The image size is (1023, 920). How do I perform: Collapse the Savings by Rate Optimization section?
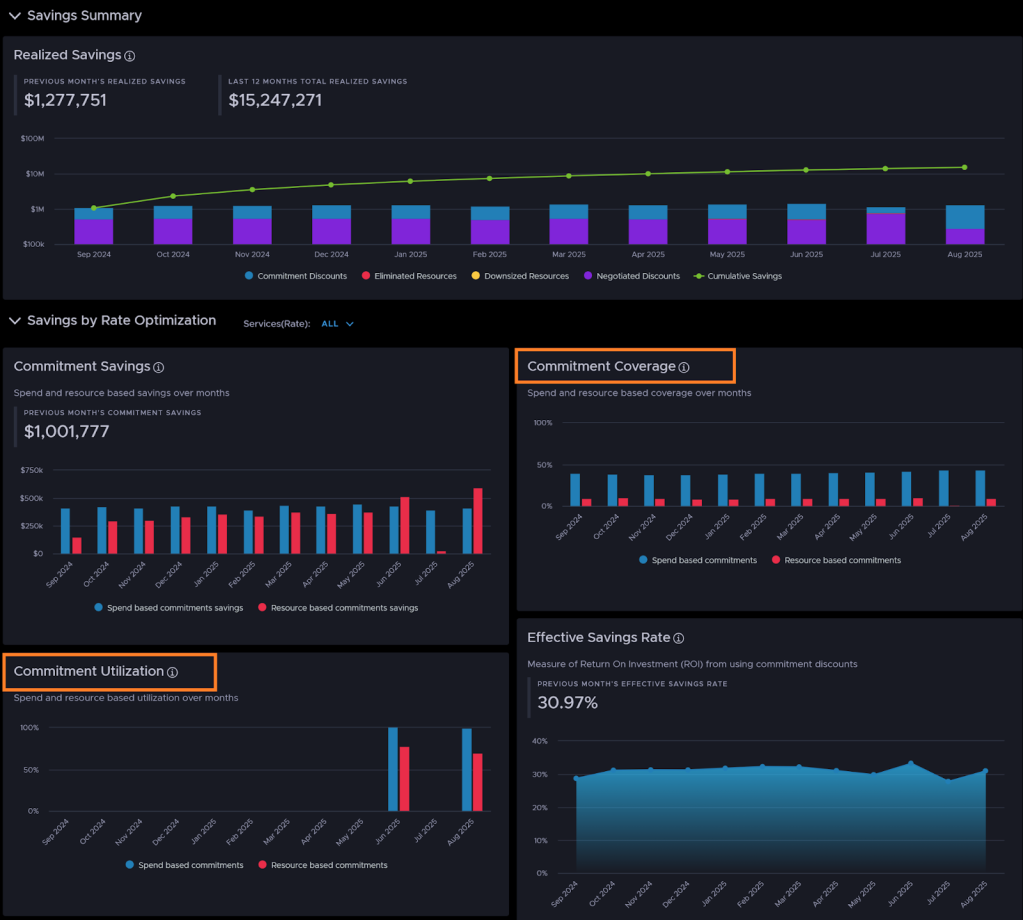click(14, 321)
